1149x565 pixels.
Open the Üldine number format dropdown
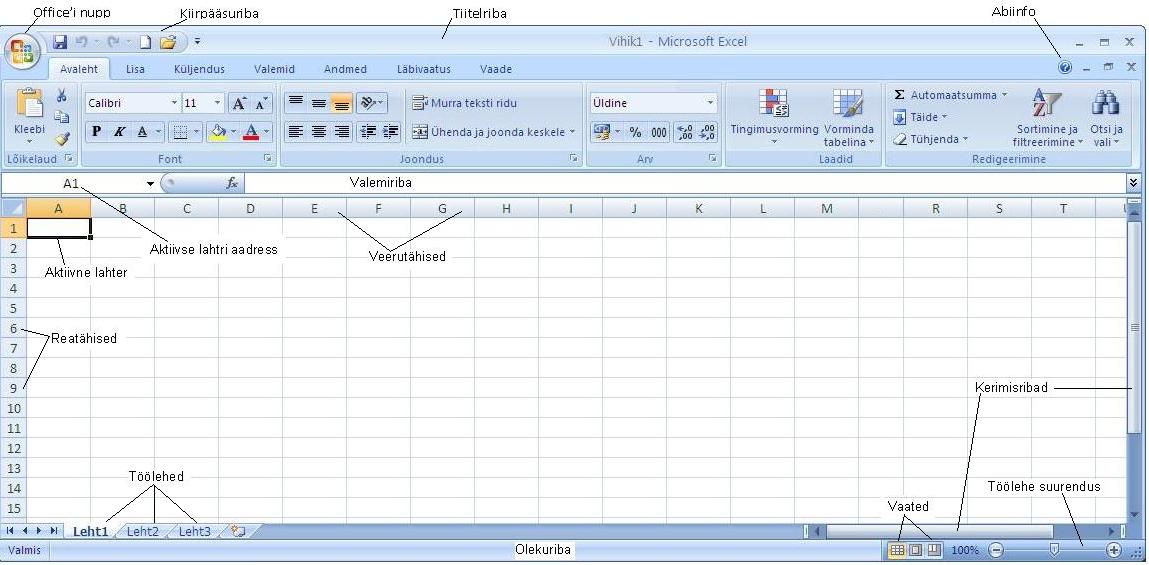[x=710, y=103]
